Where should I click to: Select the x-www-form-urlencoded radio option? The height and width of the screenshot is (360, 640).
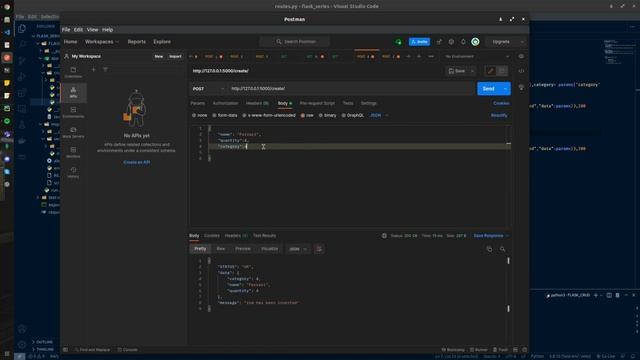(244, 116)
